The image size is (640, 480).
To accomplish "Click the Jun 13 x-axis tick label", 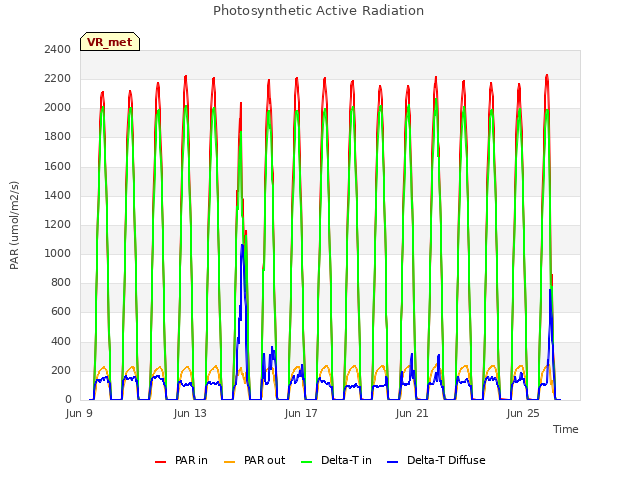I will click(x=190, y=413).
